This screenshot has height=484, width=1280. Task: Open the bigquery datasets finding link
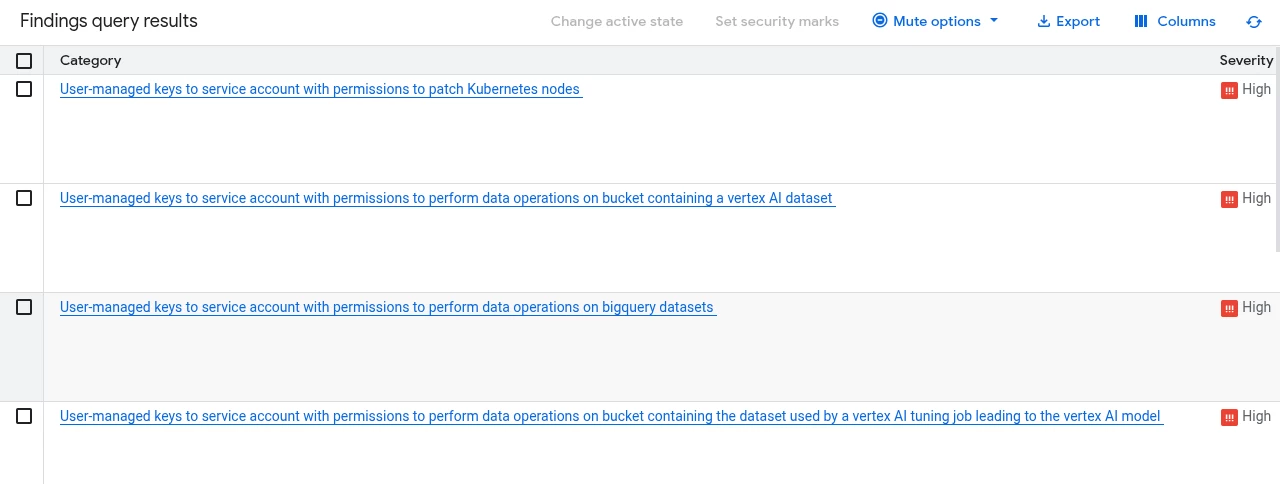(x=387, y=307)
